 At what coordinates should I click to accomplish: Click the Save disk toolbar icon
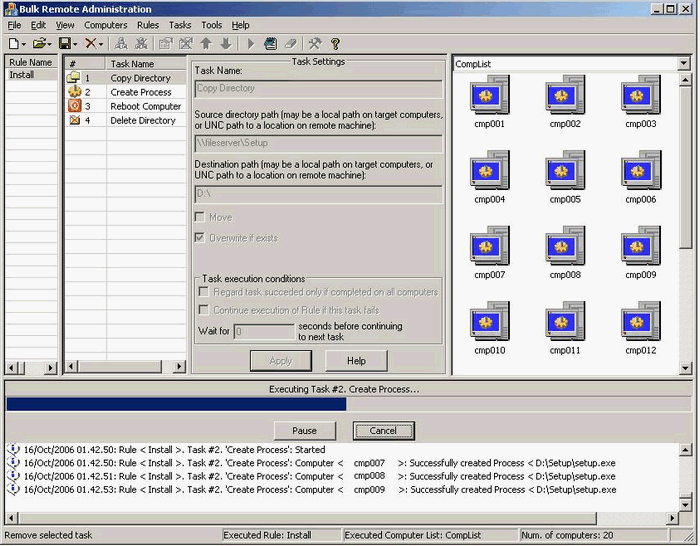pyautogui.click(x=64, y=44)
